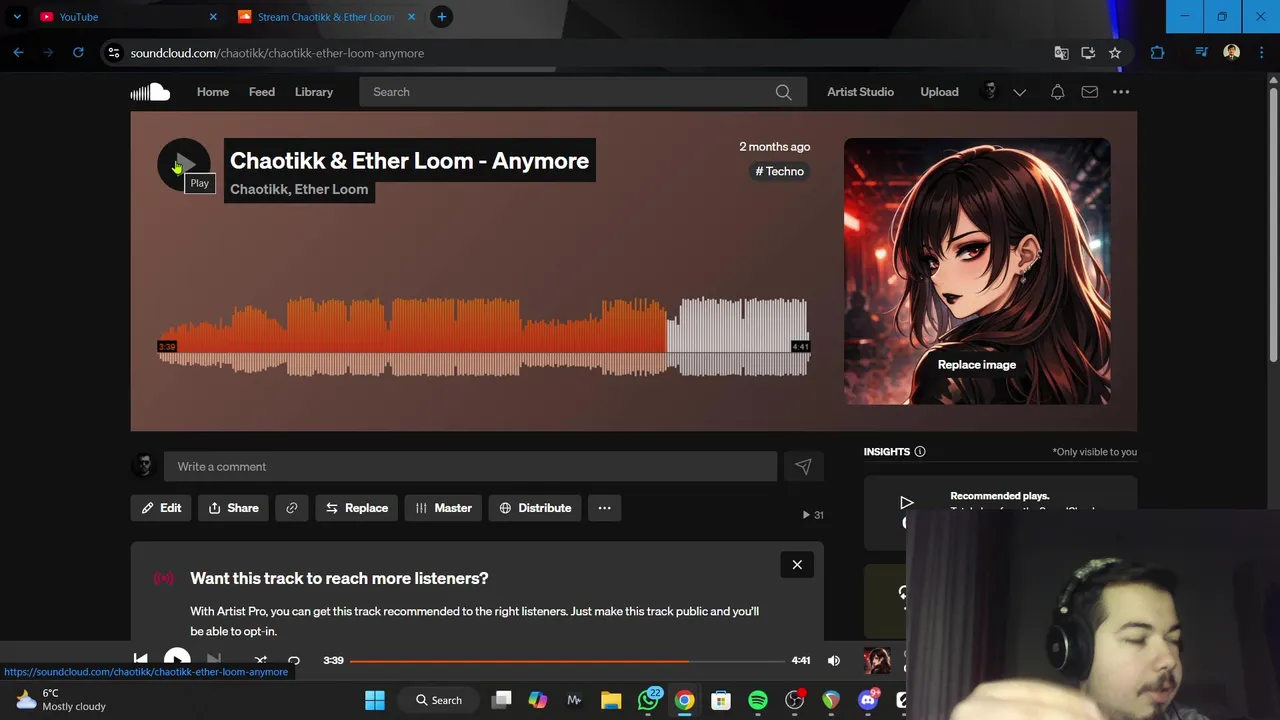Click the waveform to seek the track
1280x720 pixels.
tap(483, 336)
